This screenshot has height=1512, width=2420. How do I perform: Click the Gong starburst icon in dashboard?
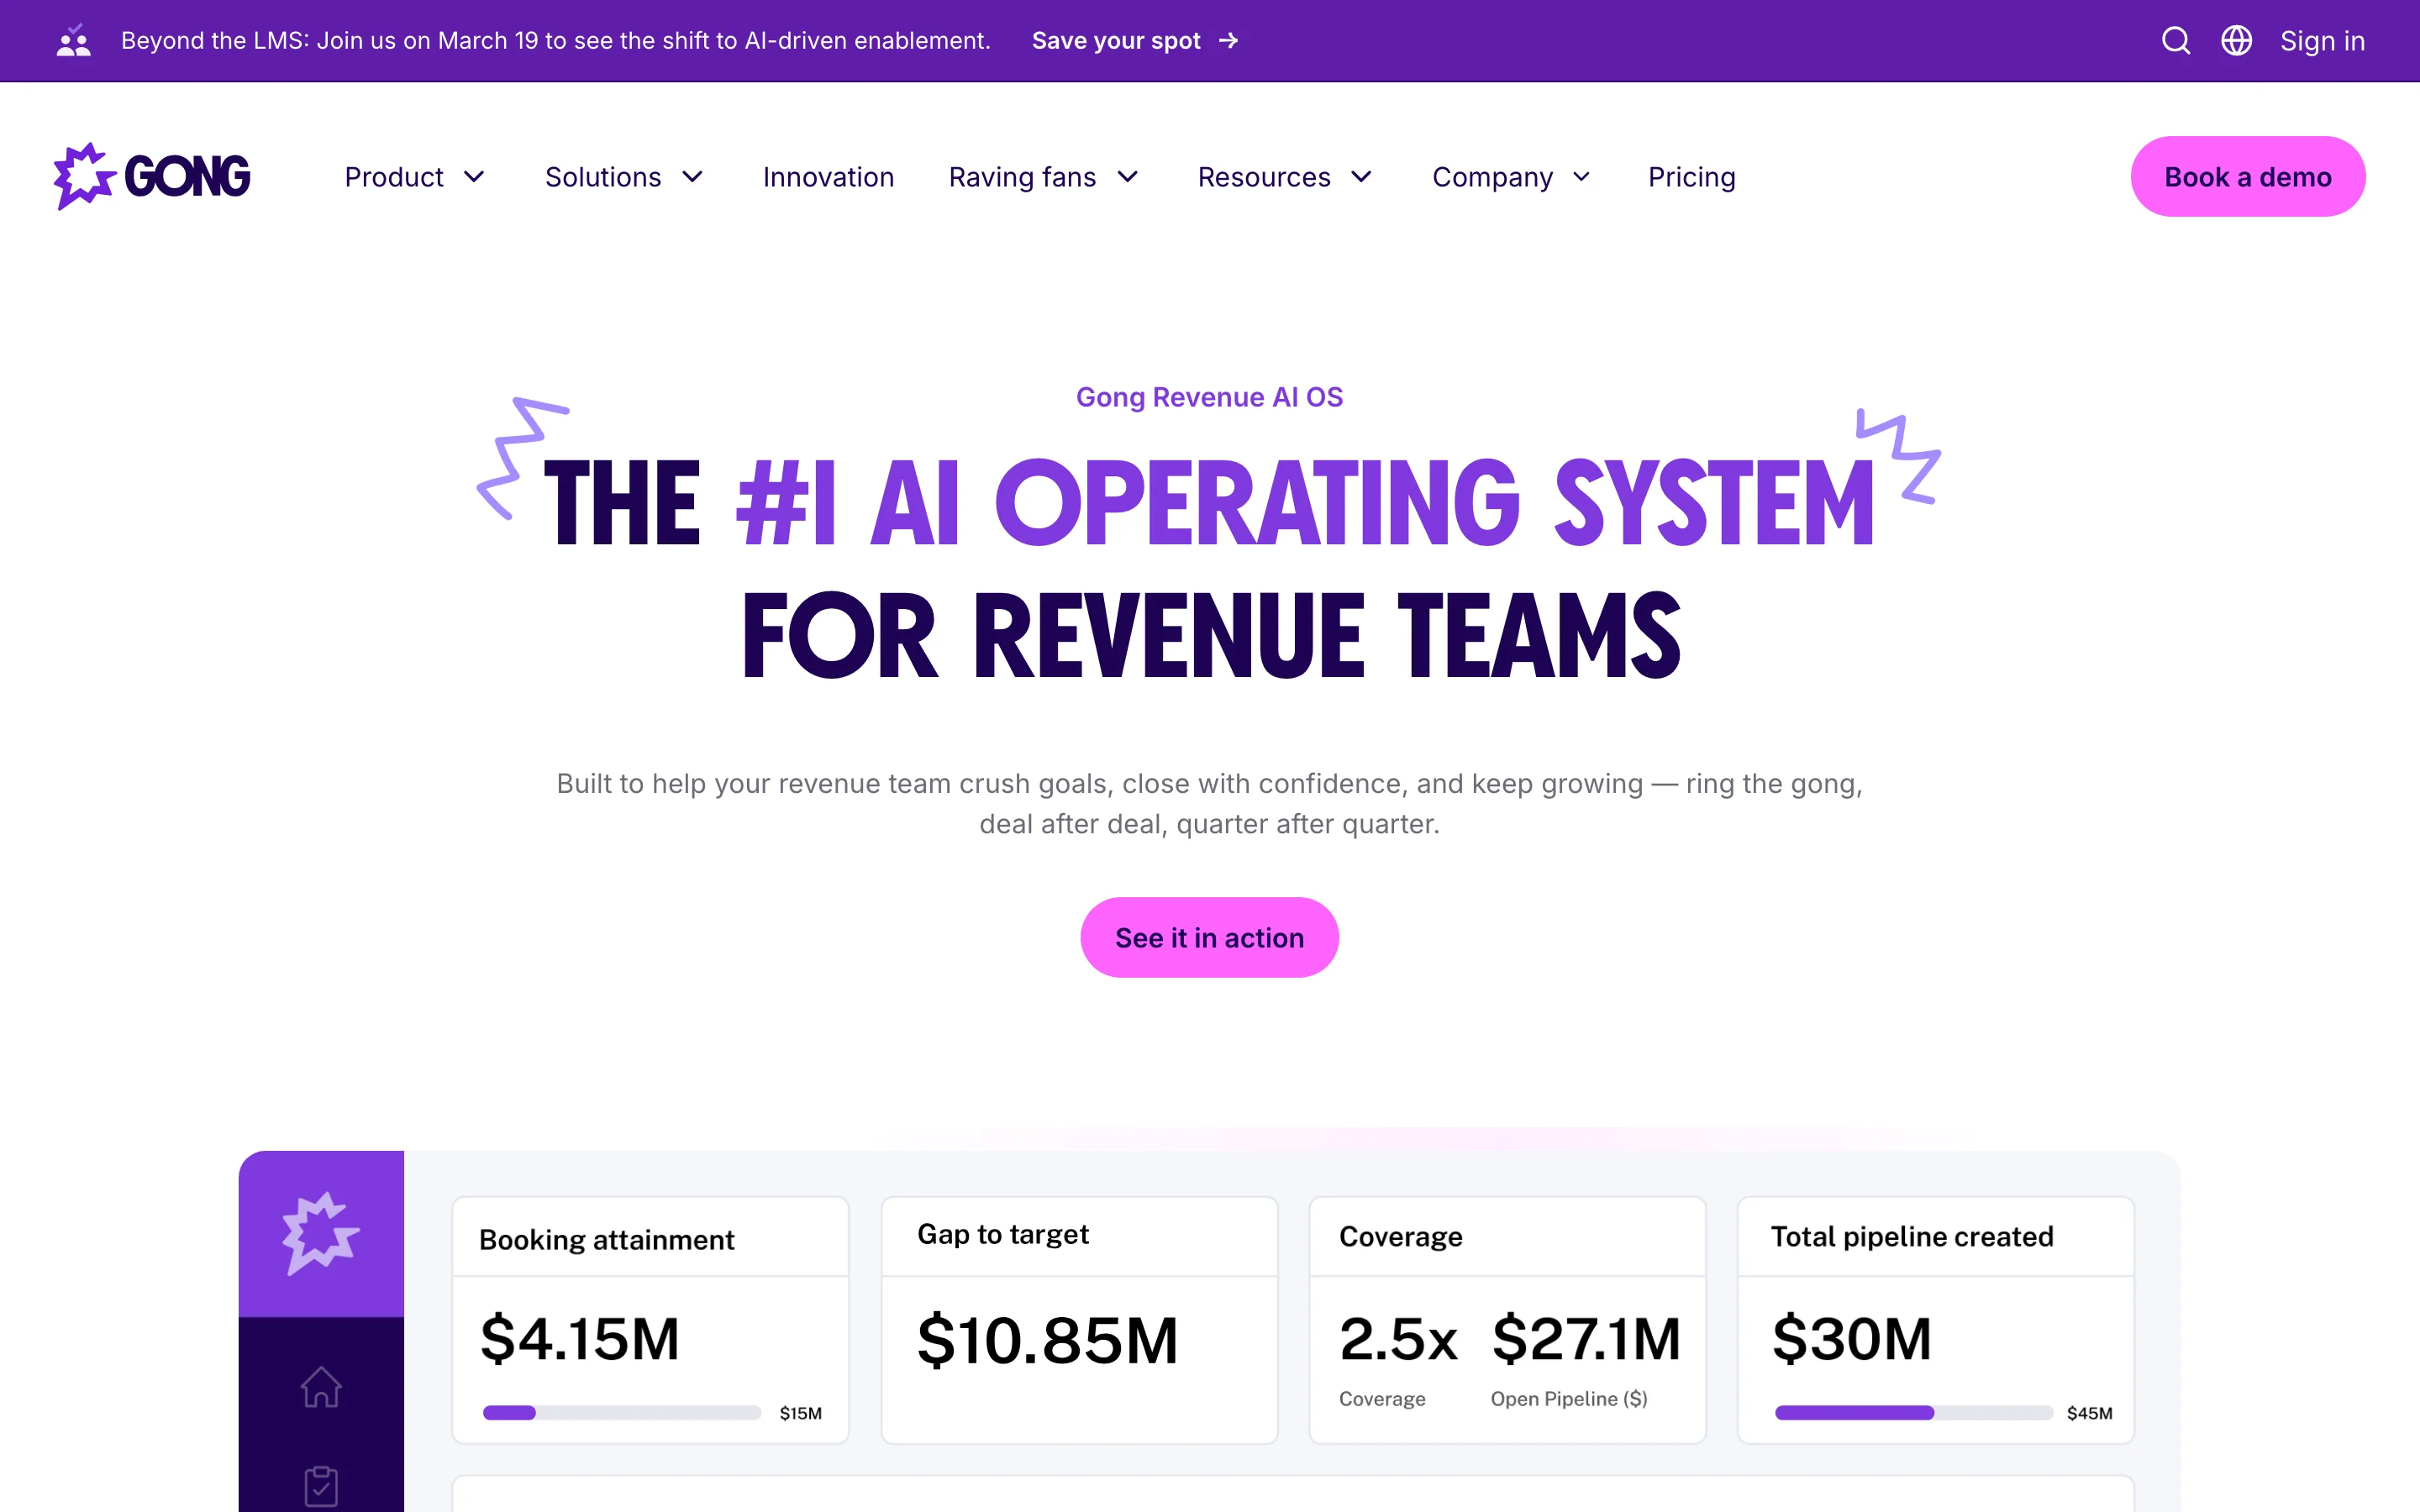321,1233
